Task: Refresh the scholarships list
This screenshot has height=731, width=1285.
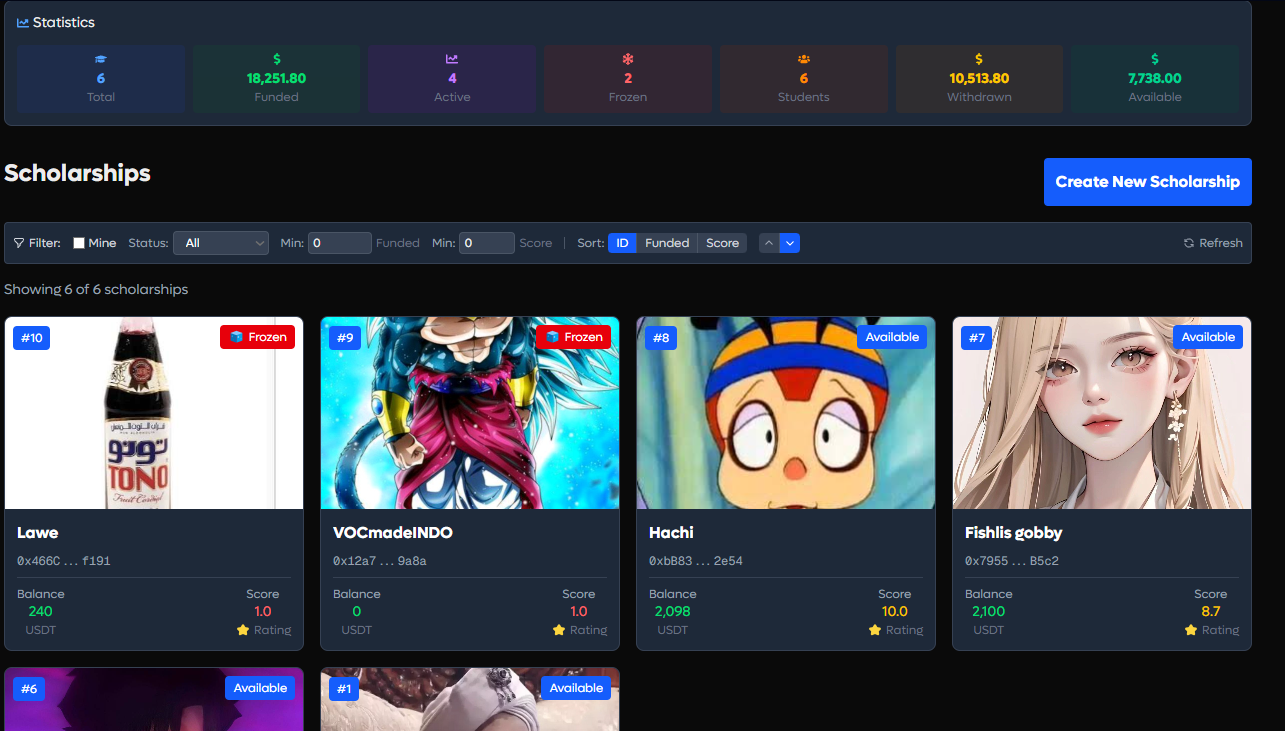Action: [1213, 243]
